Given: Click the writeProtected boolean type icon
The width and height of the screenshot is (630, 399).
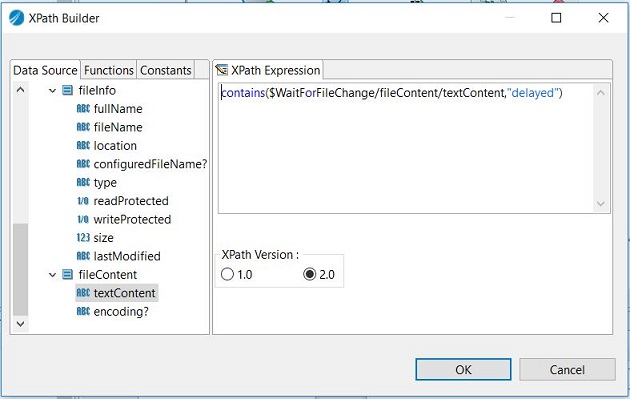Looking at the screenshot, I should pyautogui.click(x=83, y=219).
